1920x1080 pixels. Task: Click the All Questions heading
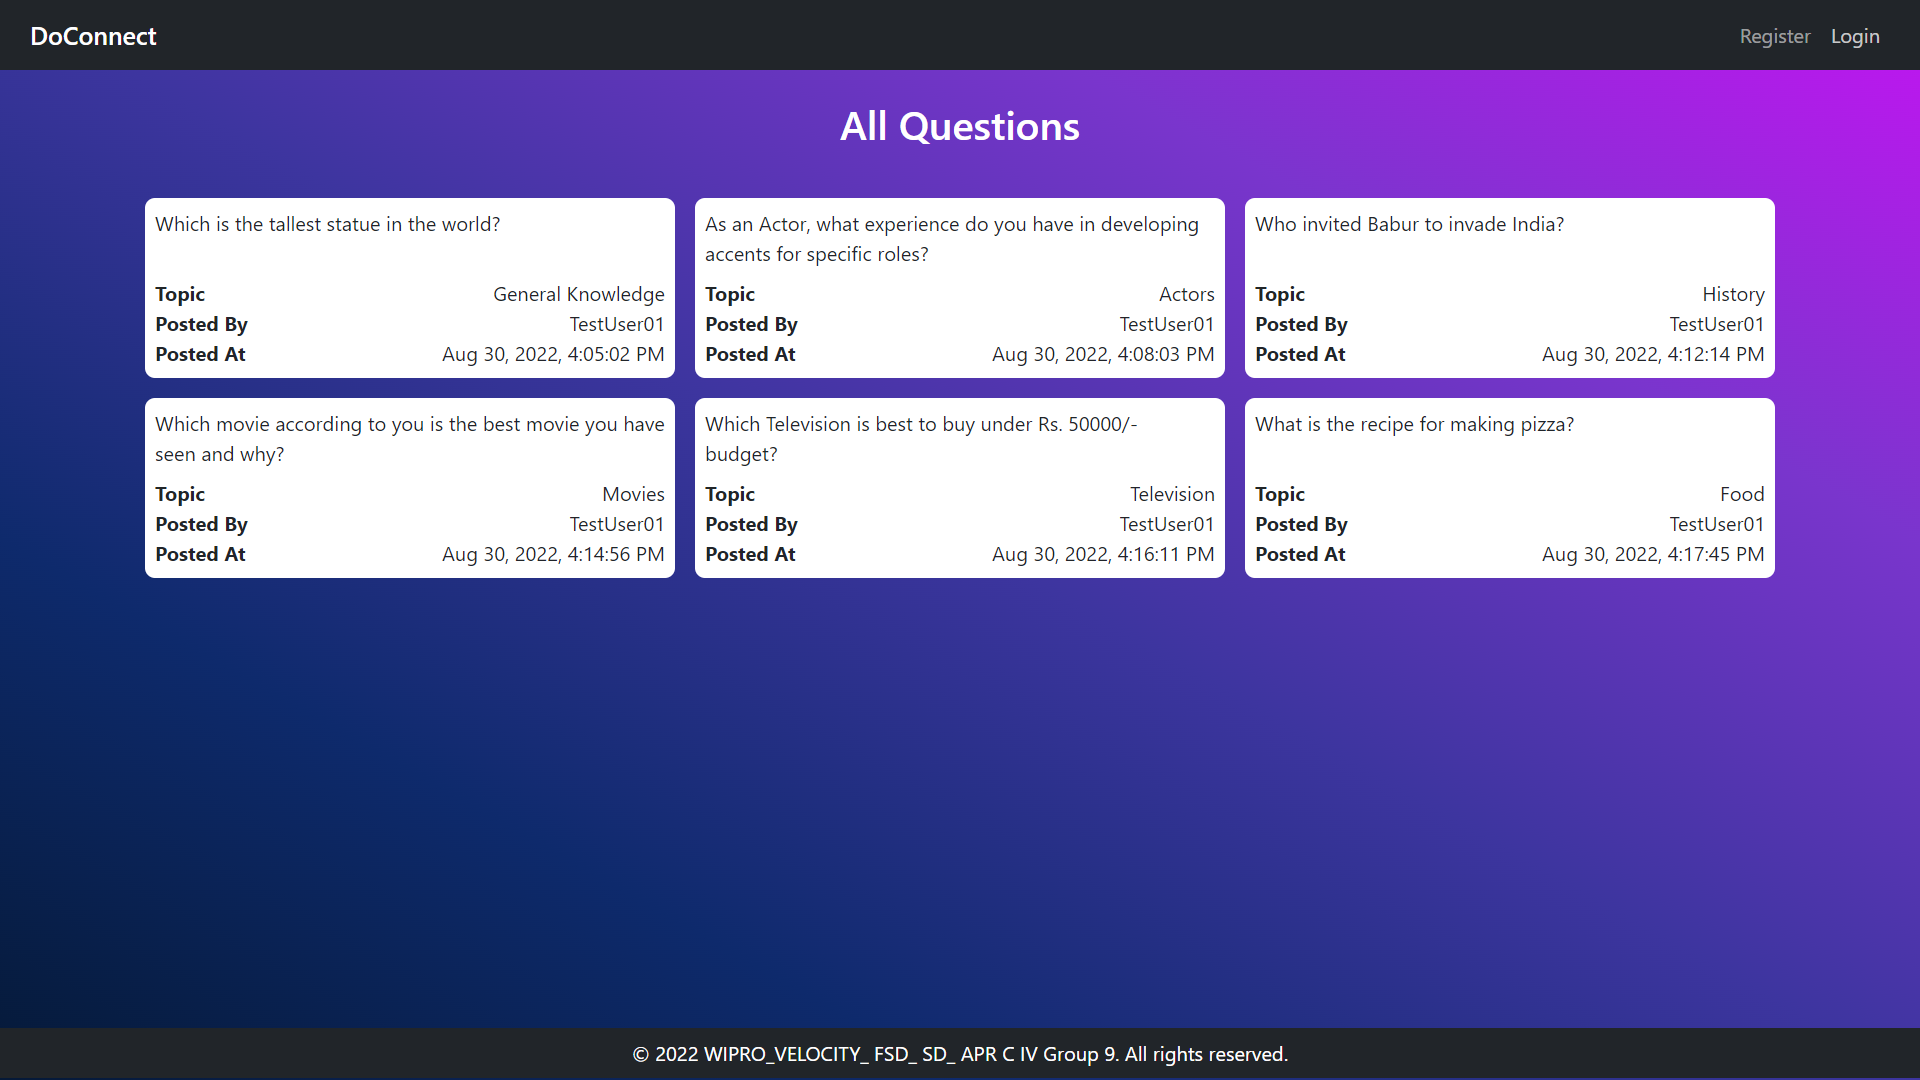pos(959,127)
